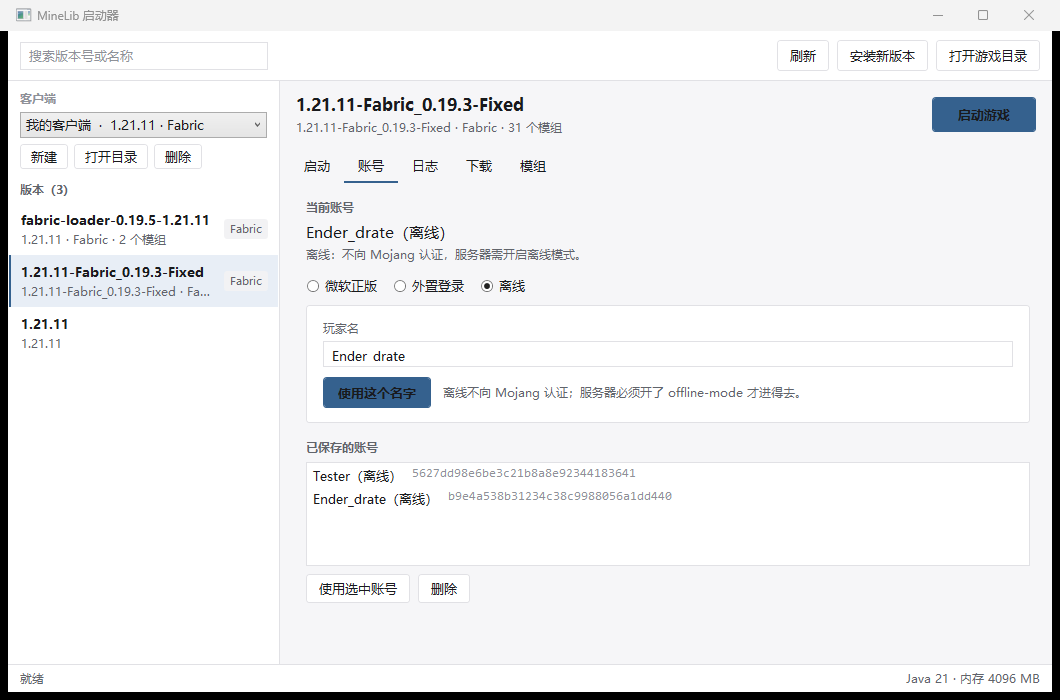Click the 玩家名 input field
The image size is (1060, 700).
668,355
